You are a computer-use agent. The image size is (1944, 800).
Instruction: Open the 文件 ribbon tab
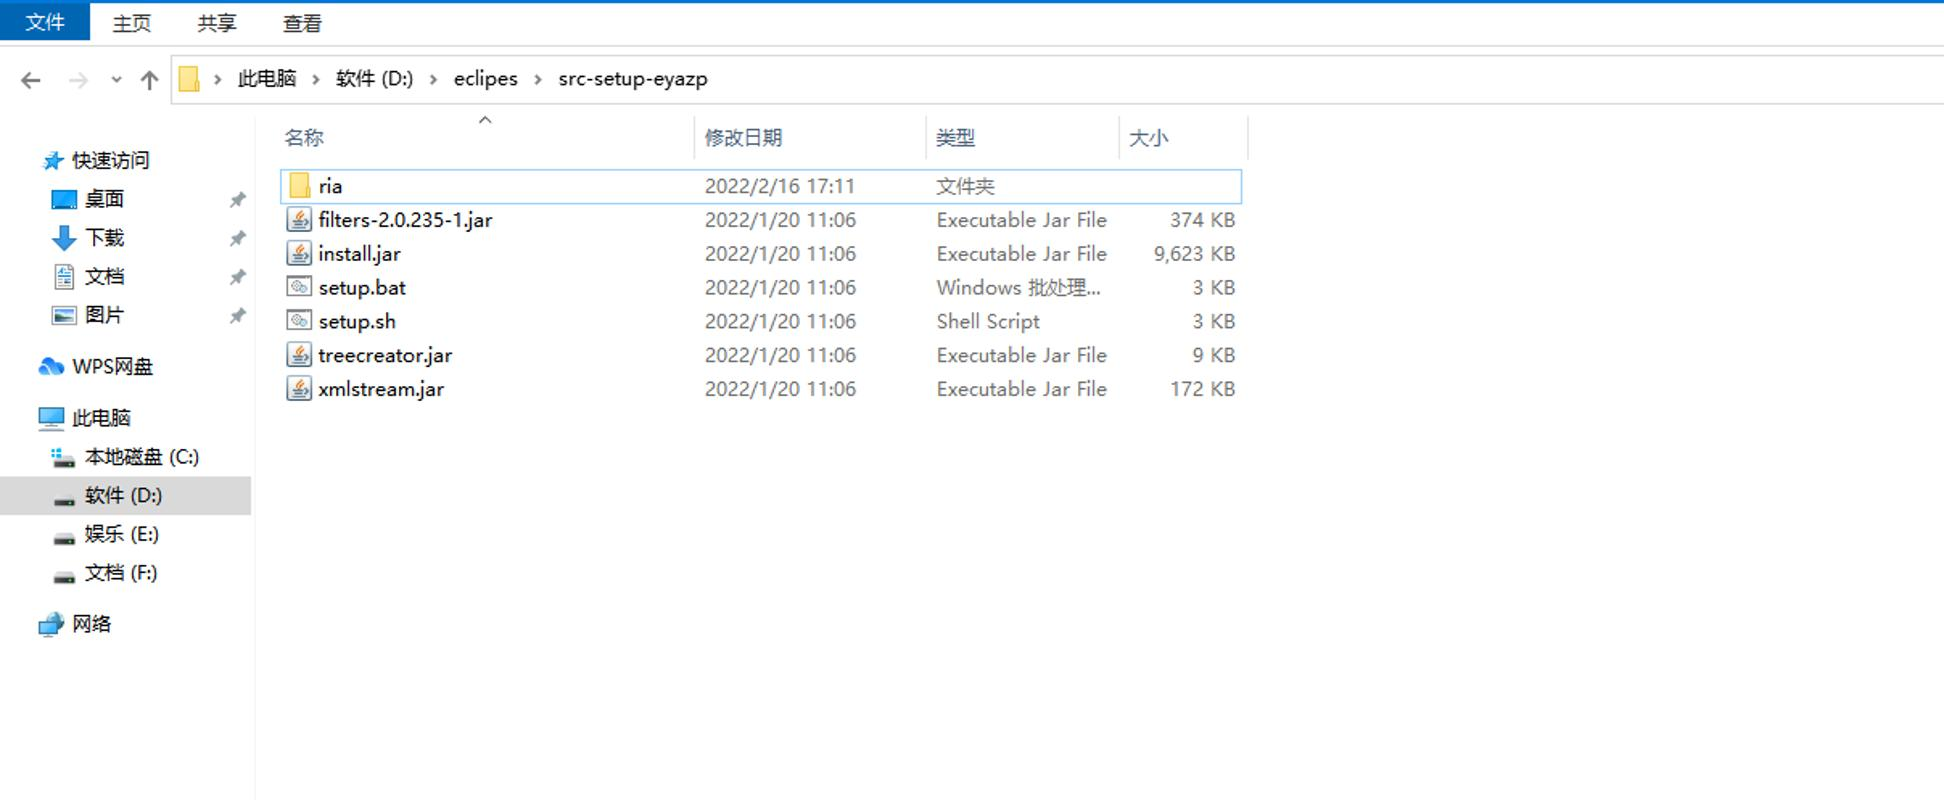pos(45,22)
